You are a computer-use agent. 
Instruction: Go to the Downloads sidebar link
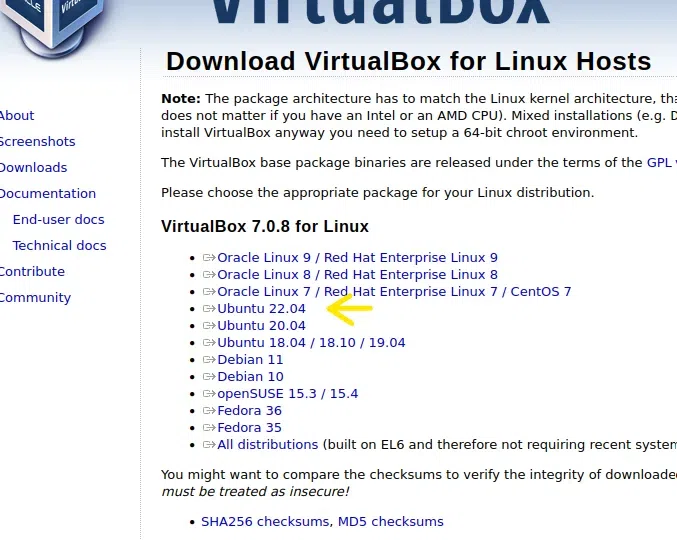click(x=33, y=167)
